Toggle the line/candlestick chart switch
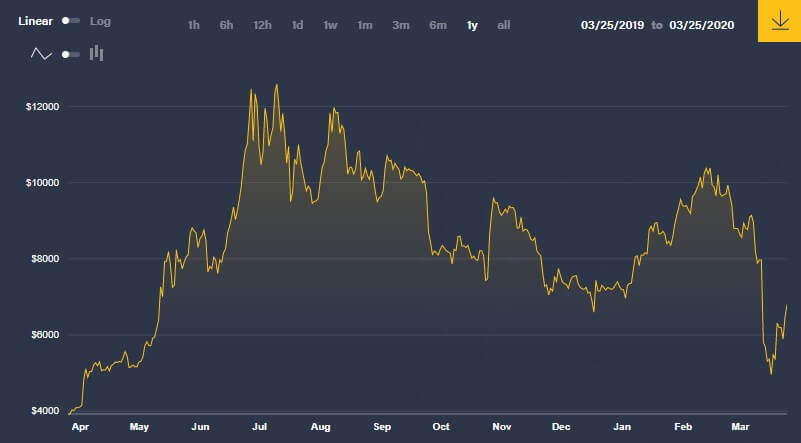This screenshot has width=801, height=443. point(70,54)
